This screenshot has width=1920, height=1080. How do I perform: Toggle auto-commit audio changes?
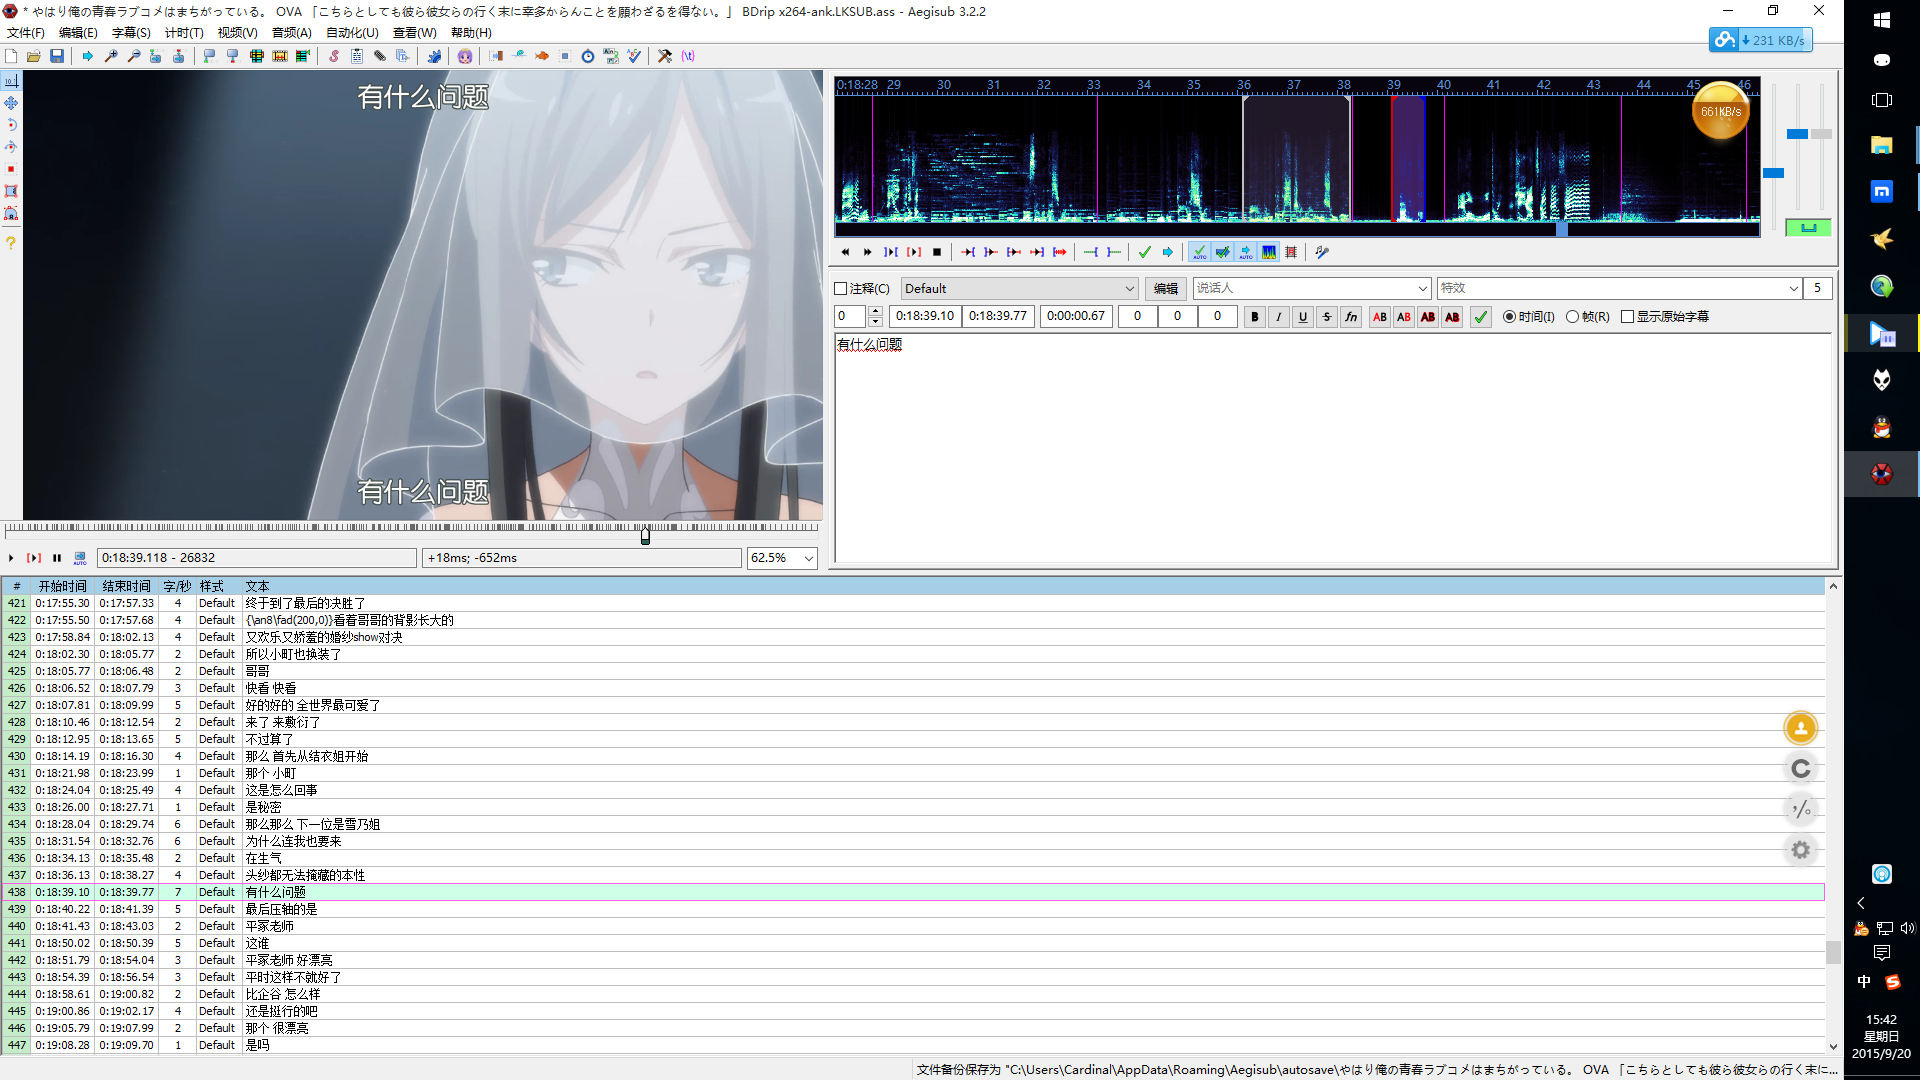1199,252
